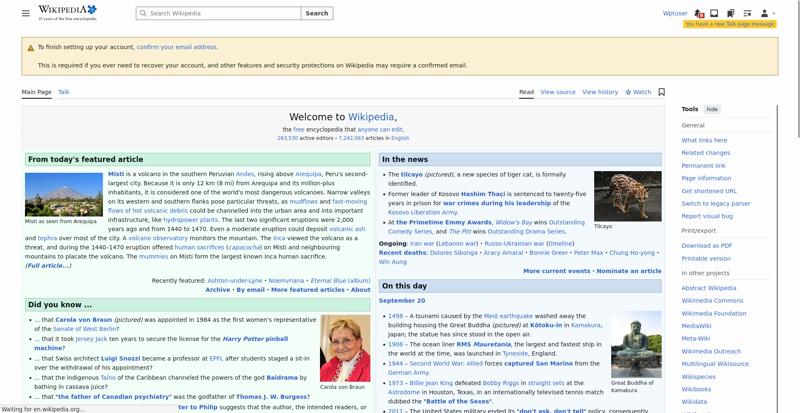Click the page vertical scrollbar

(796, 69)
